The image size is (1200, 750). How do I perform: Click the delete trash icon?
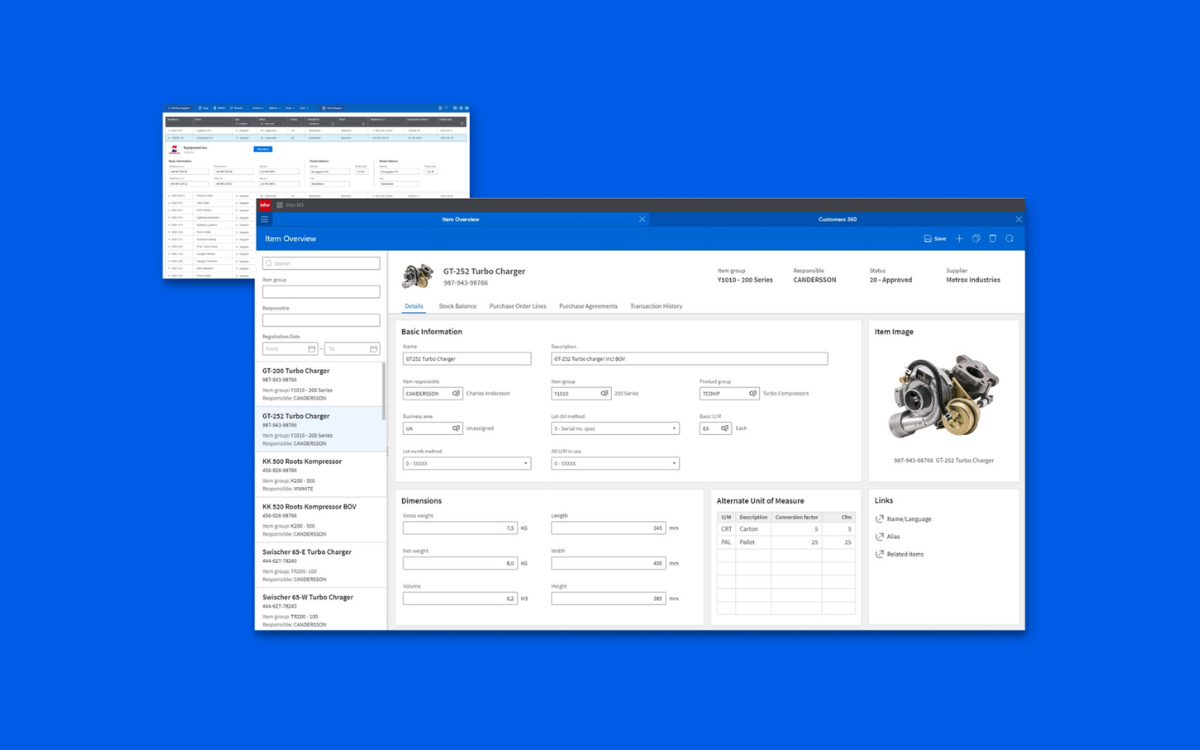[993, 239]
